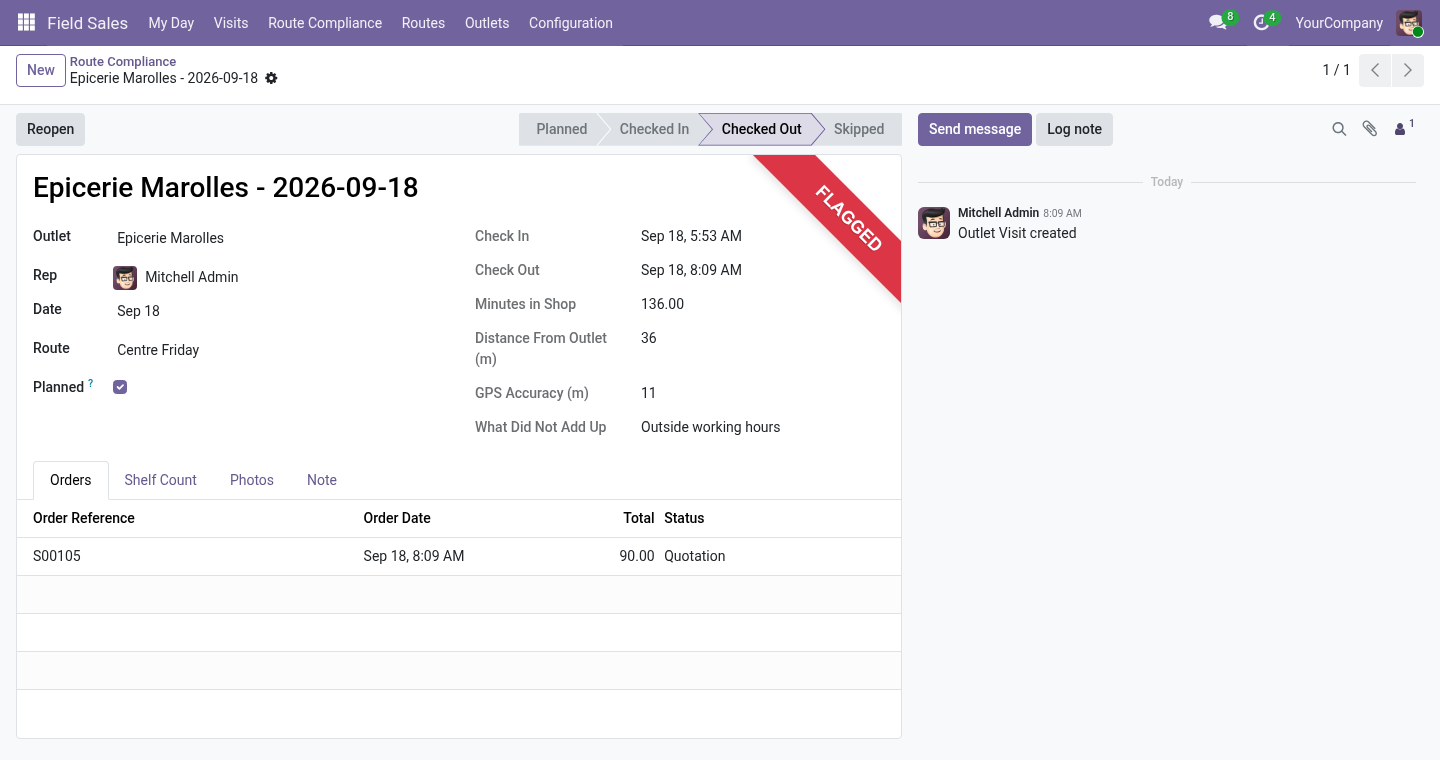Show followers person icon
This screenshot has width=1440, height=760.
pos(1404,128)
